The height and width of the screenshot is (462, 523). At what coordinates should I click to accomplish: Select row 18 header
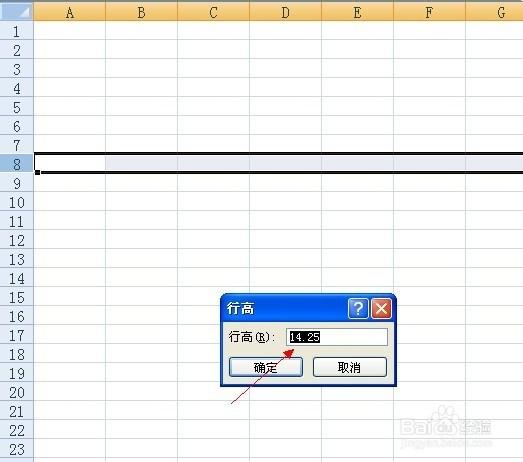click(17, 354)
